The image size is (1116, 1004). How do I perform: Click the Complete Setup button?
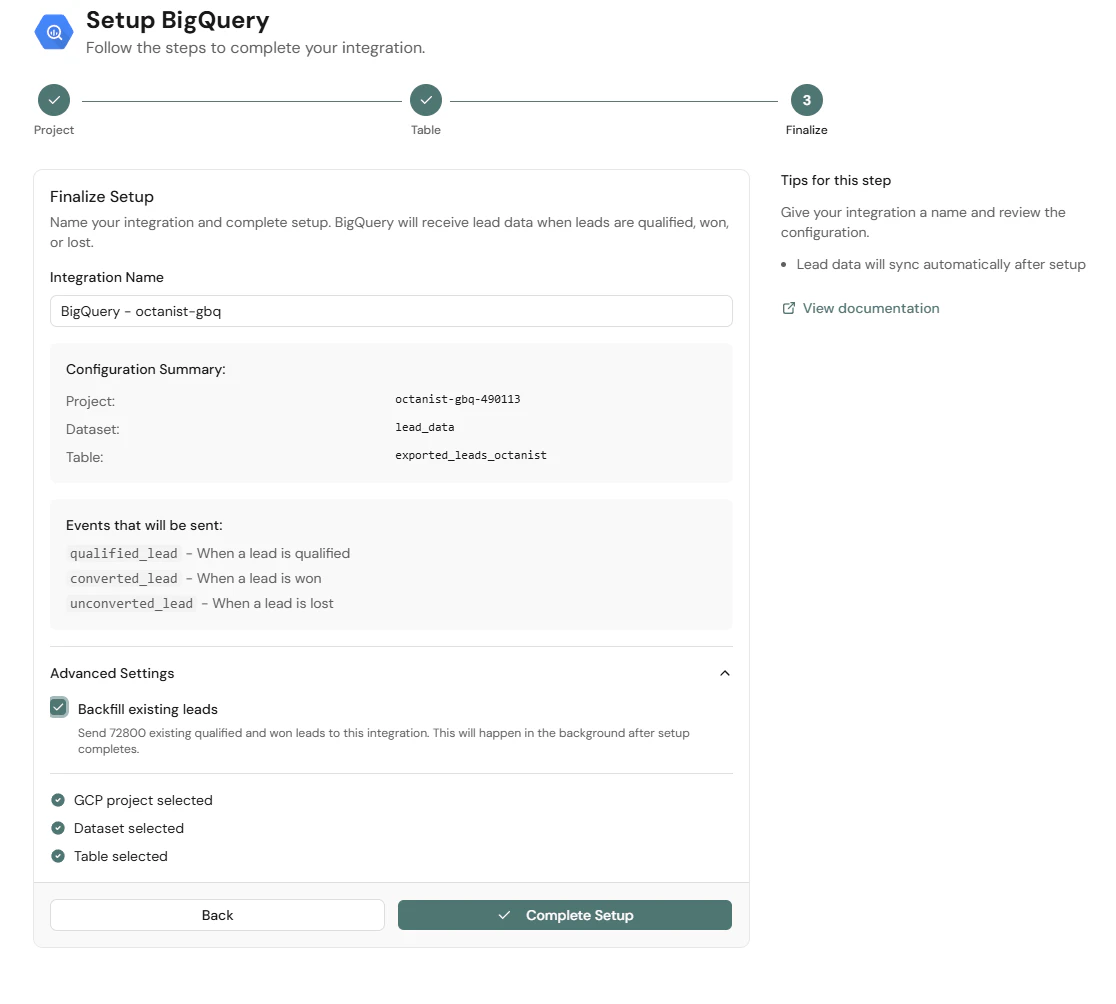point(564,915)
